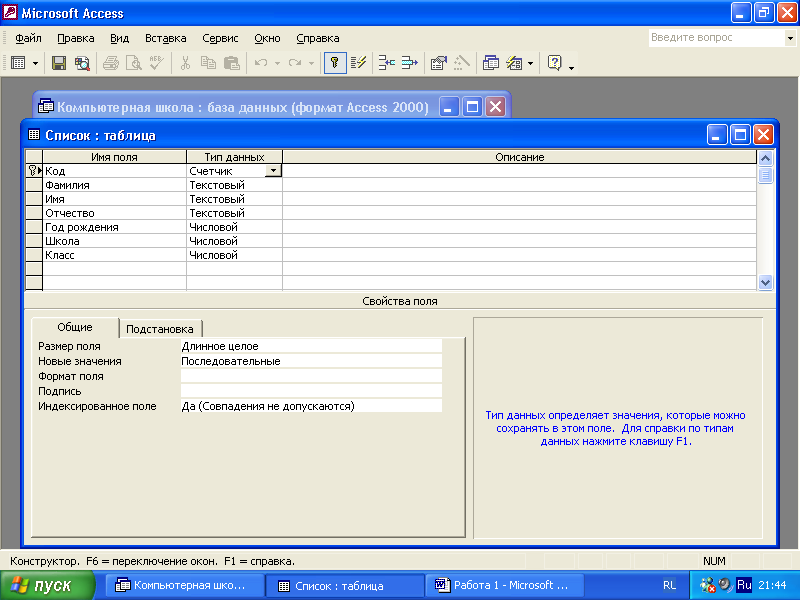800x600 pixels.
Task: Click the Текстовый type of Фамилия row
Action: coord(235,185)
